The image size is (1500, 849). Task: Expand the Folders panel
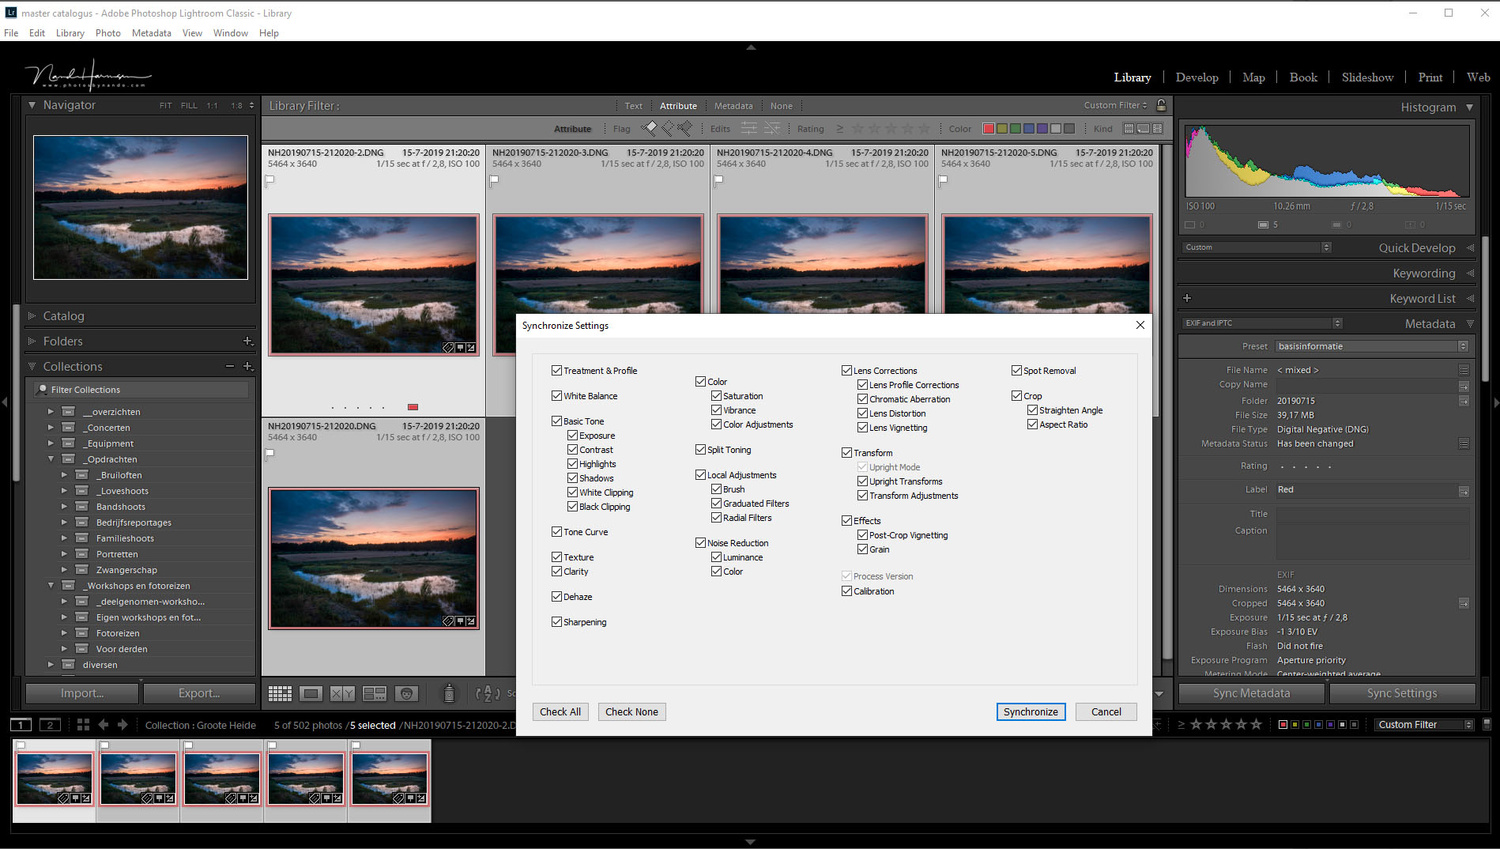coord(32,341)
